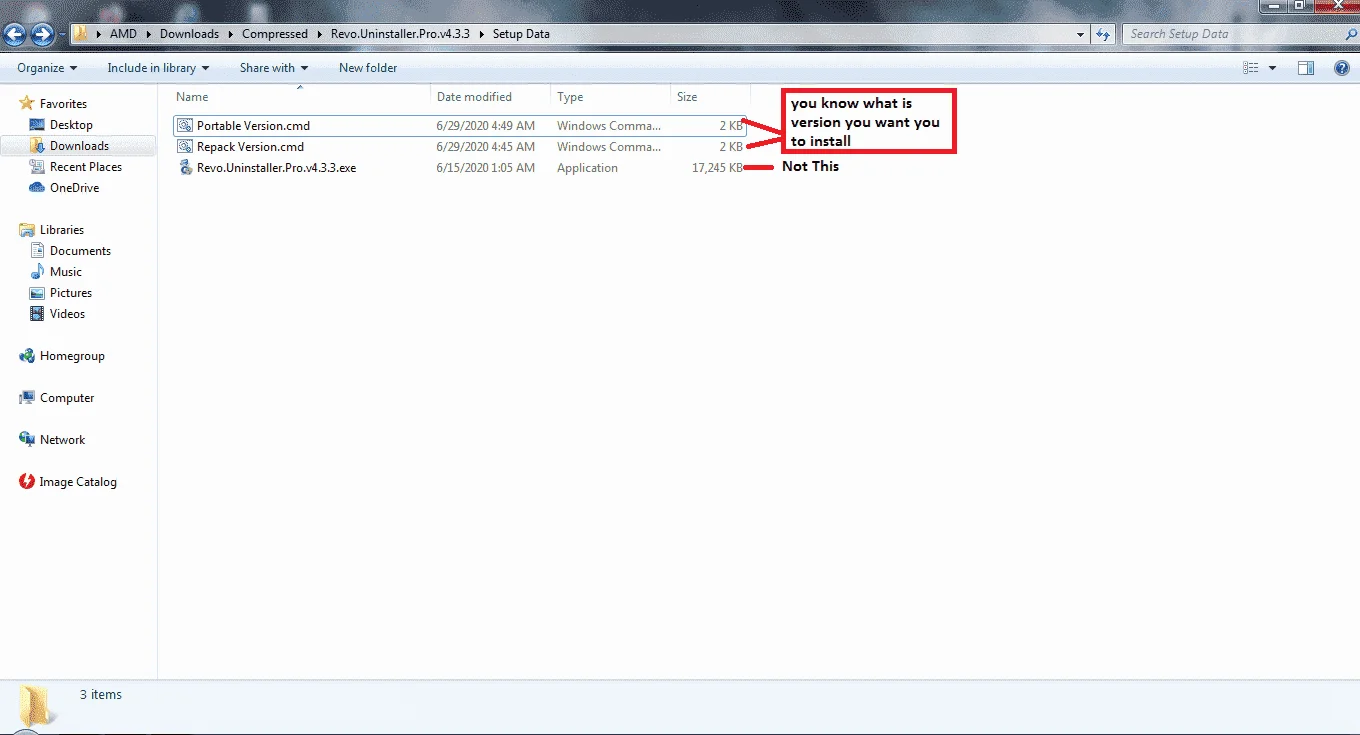Viewport: 1360px width, 735px height.
Task: Select Libraries in the navigation pane
Action: [x=62, y=230]
